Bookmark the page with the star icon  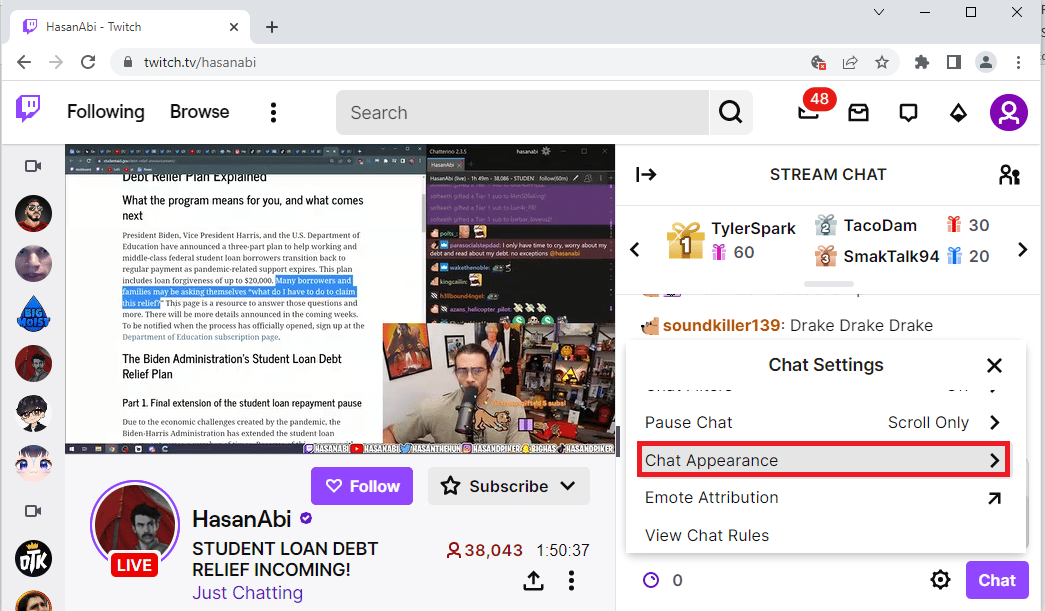[882, 62]
